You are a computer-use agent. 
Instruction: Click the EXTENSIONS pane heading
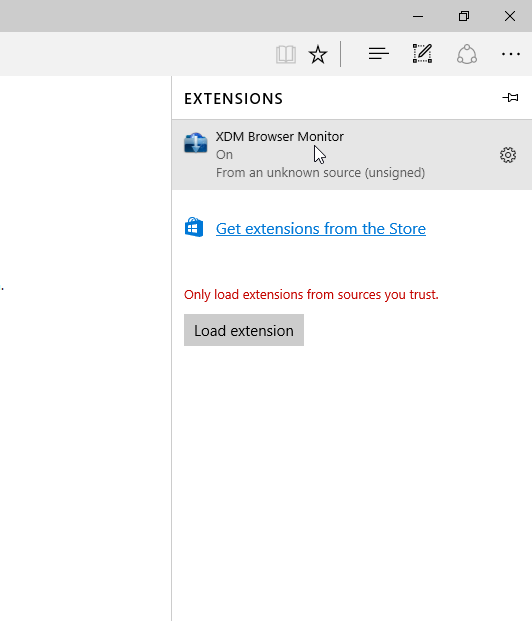coord(233,99)
